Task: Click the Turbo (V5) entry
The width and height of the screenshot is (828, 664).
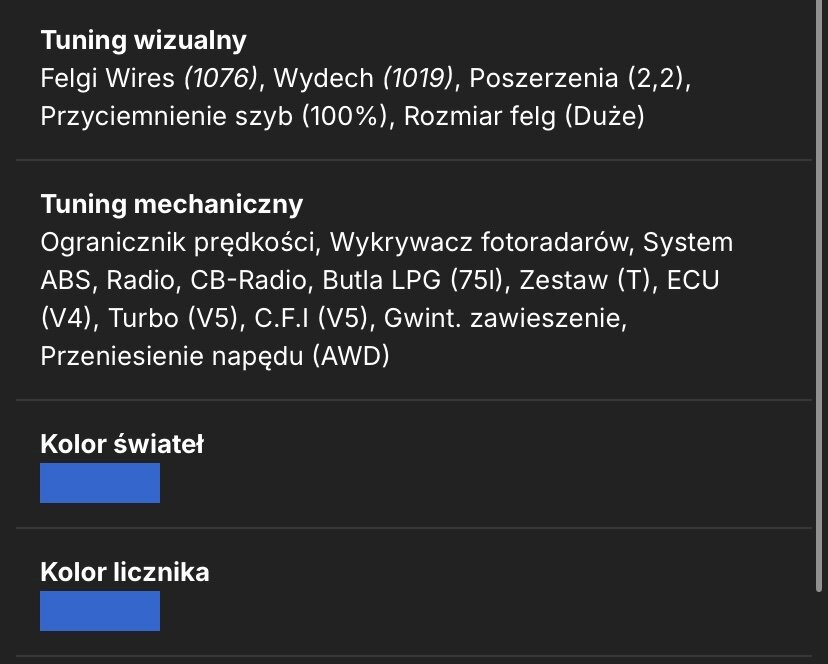Action: click(173, 318)
